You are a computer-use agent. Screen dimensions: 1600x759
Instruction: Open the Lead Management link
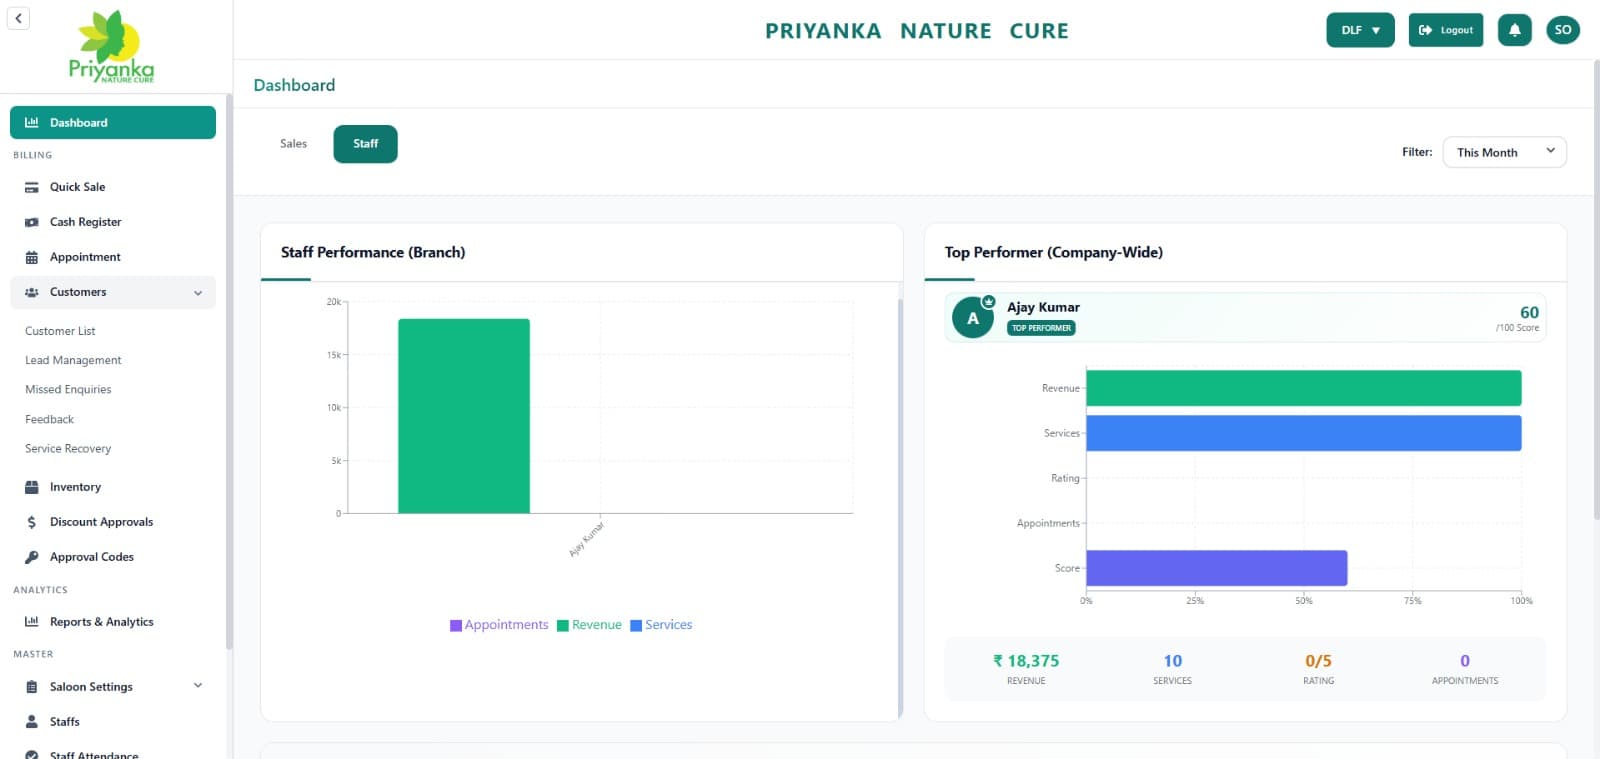tap(73, 360)
